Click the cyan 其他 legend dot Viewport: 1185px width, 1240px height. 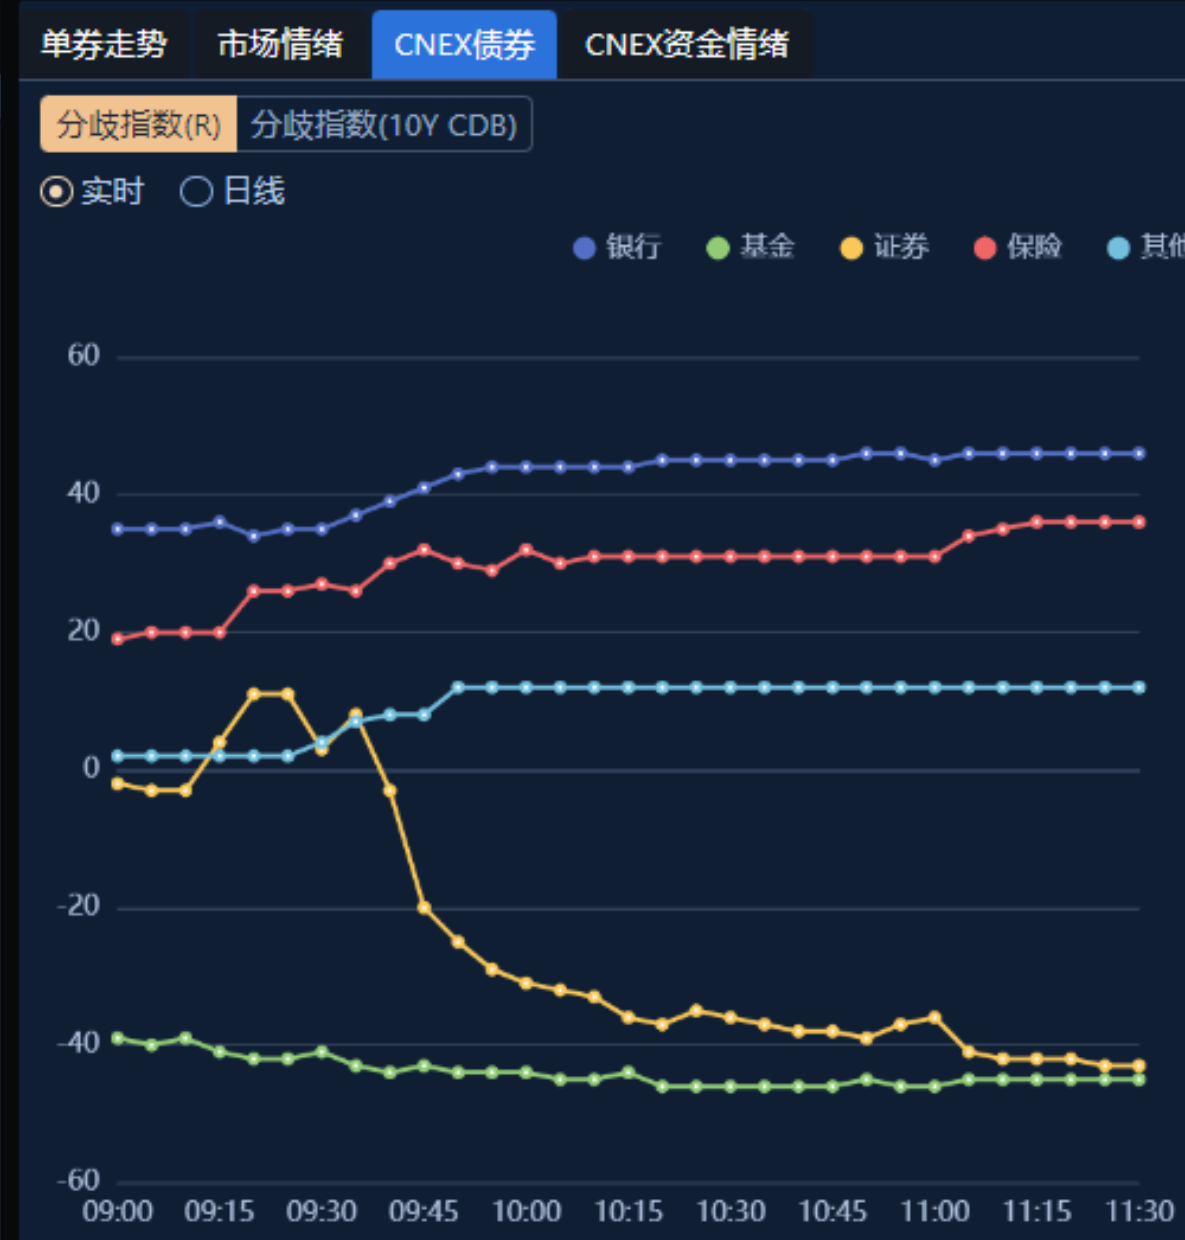coord(1117,247)
